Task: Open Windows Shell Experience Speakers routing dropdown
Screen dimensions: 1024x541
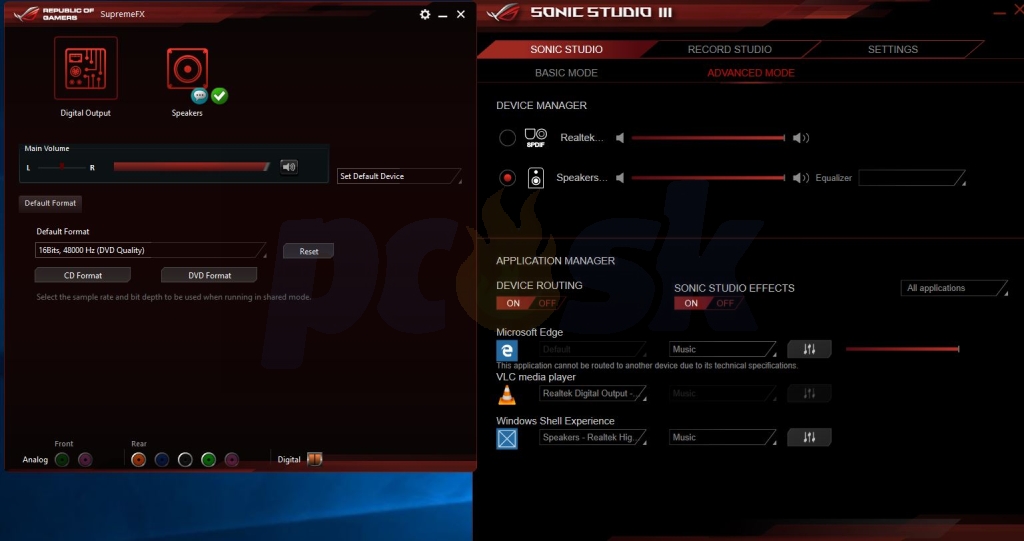Action: (593, 437)
